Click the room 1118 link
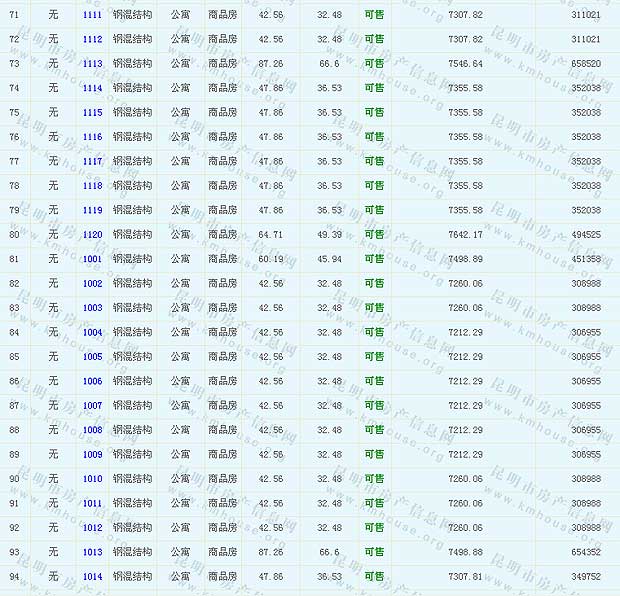 tap(92, 186)
